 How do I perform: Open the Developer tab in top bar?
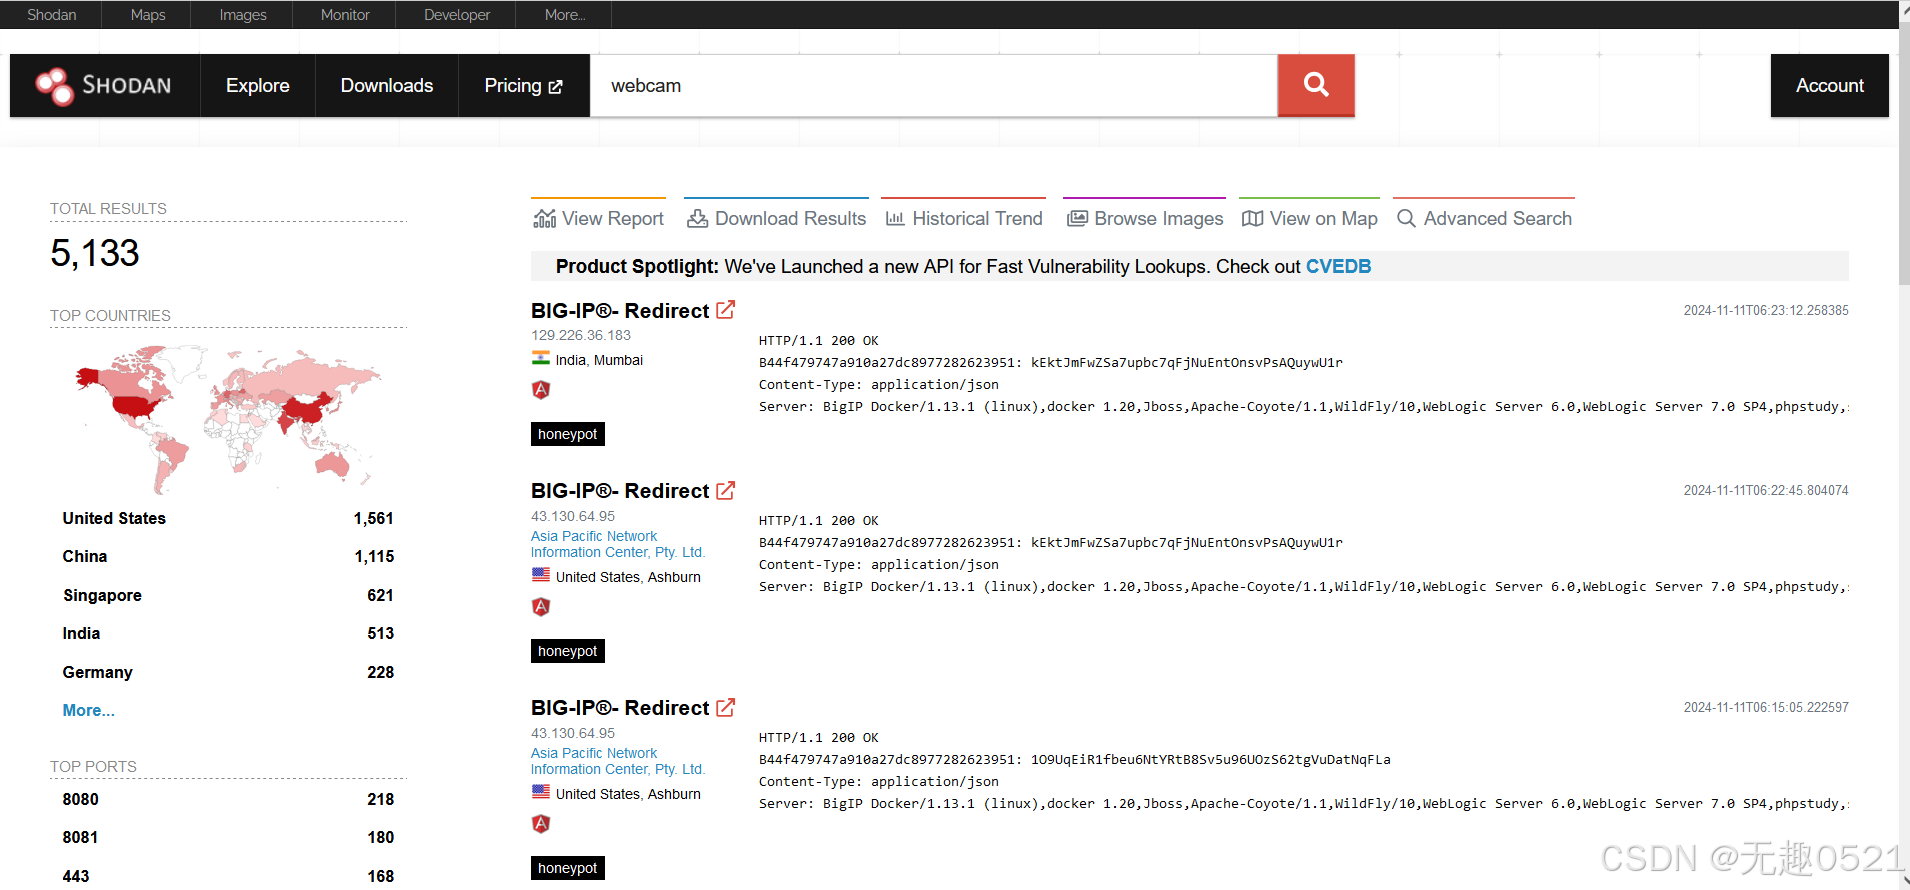tap(457, 15)
